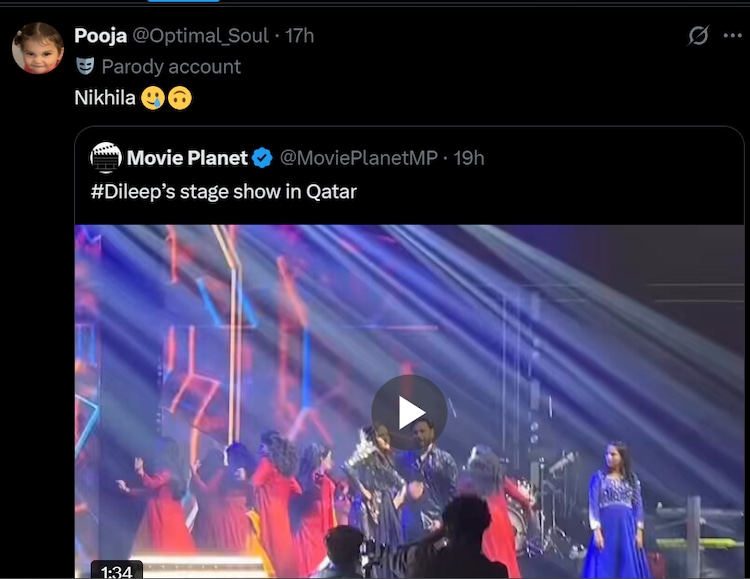Screen dimensions: 750x579
Task: Click the 19h quoted post timestamp
Action: (468, 158)
